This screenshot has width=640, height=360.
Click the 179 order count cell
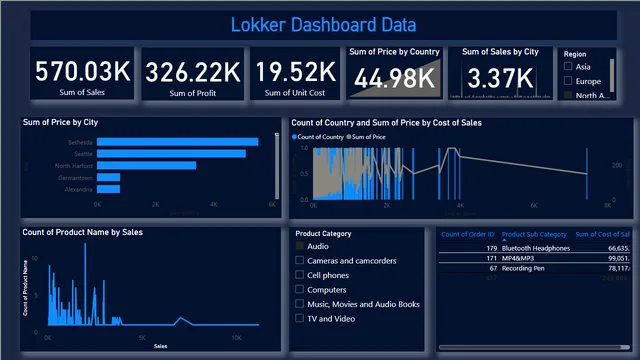click(491, 248)
